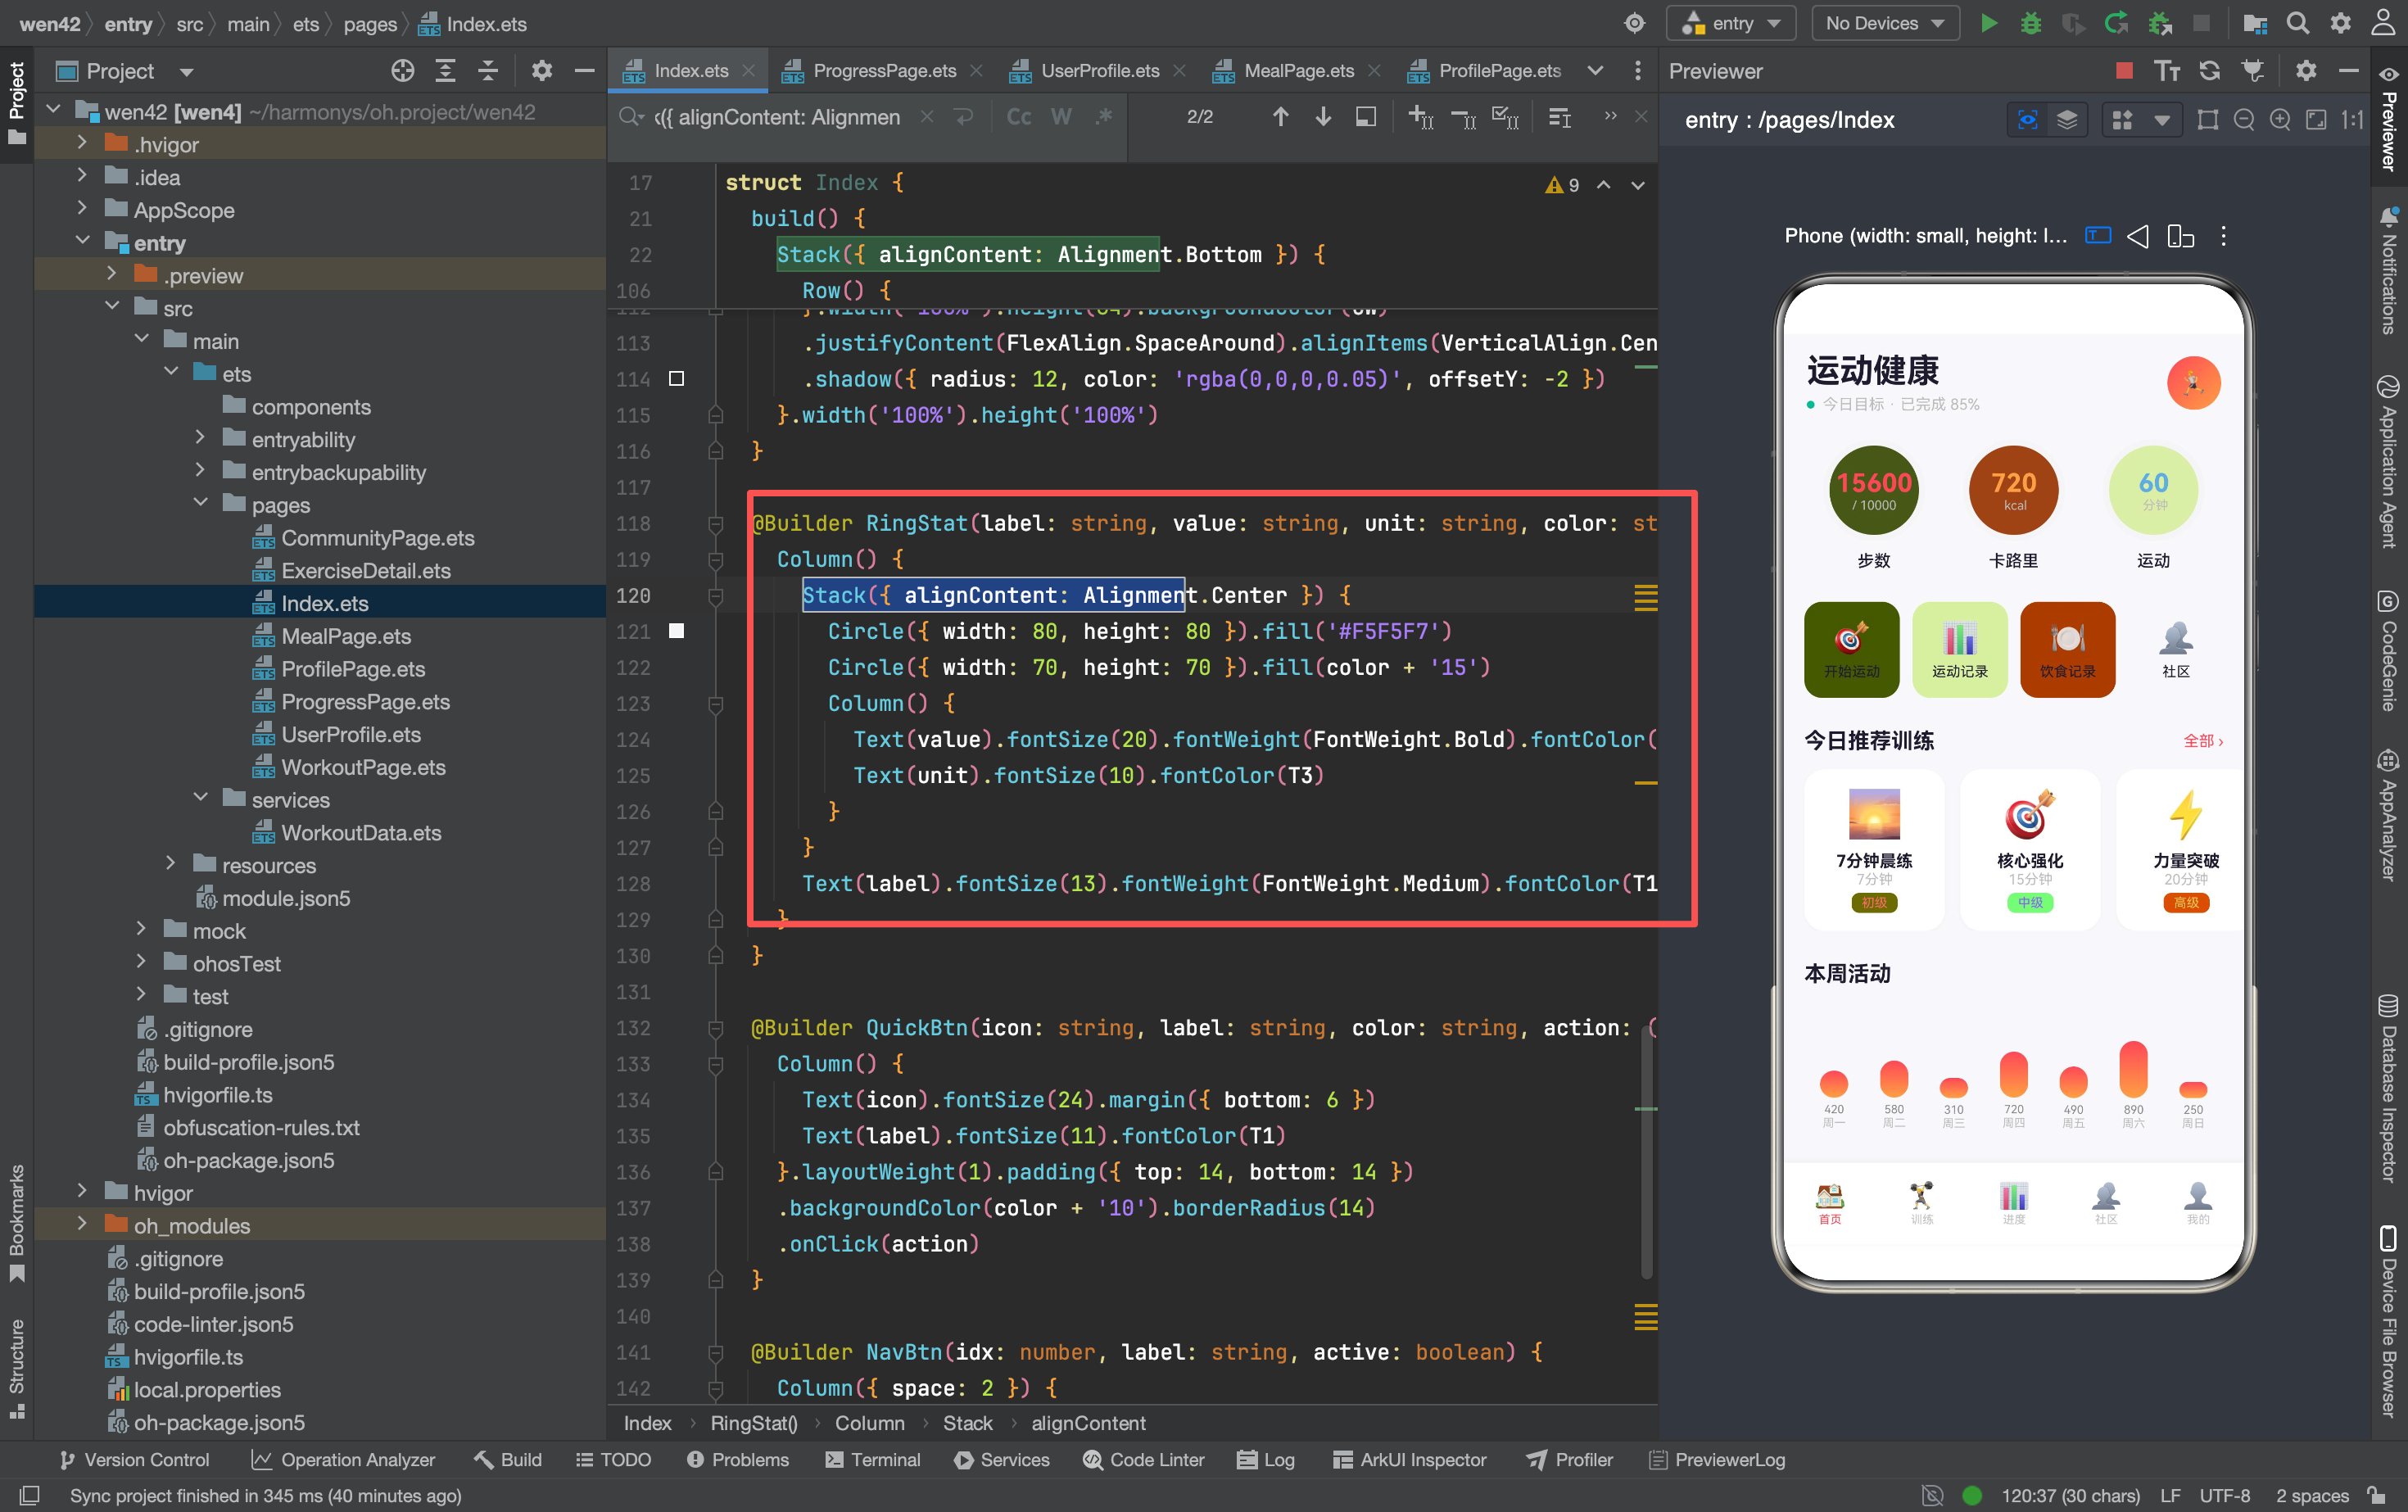Open WorkoutData.ets in project tree
The image size is (2408, 1512).
pyautogui.click(x=360, y=832)
